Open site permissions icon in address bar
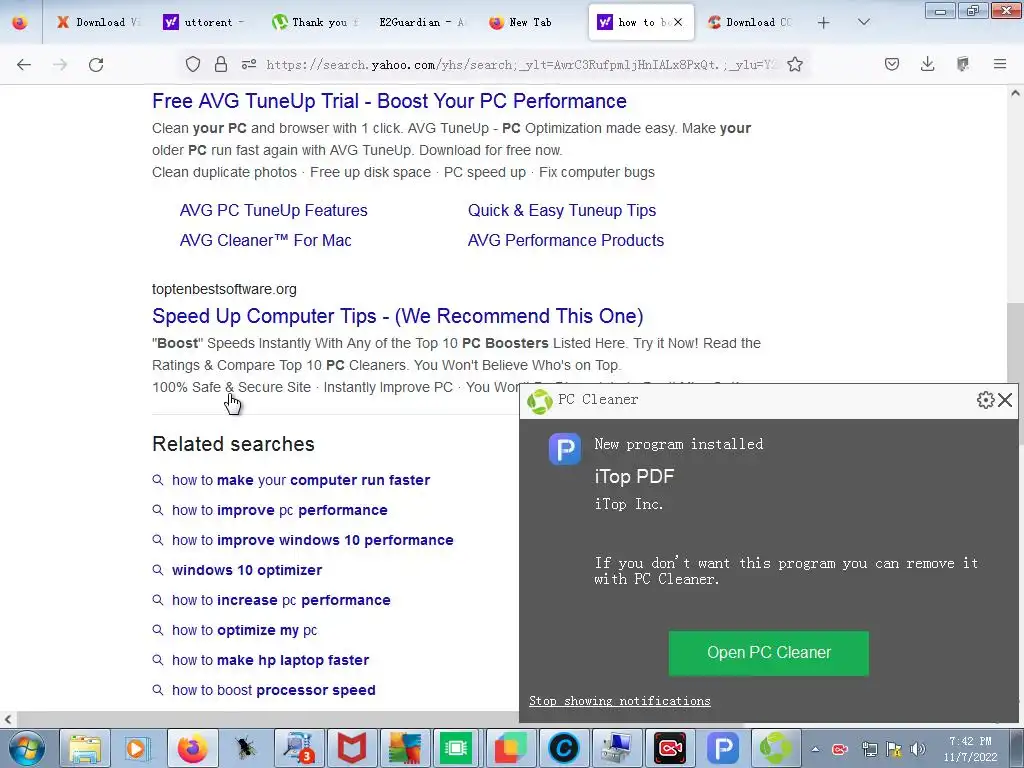 (x=249, y=64)
